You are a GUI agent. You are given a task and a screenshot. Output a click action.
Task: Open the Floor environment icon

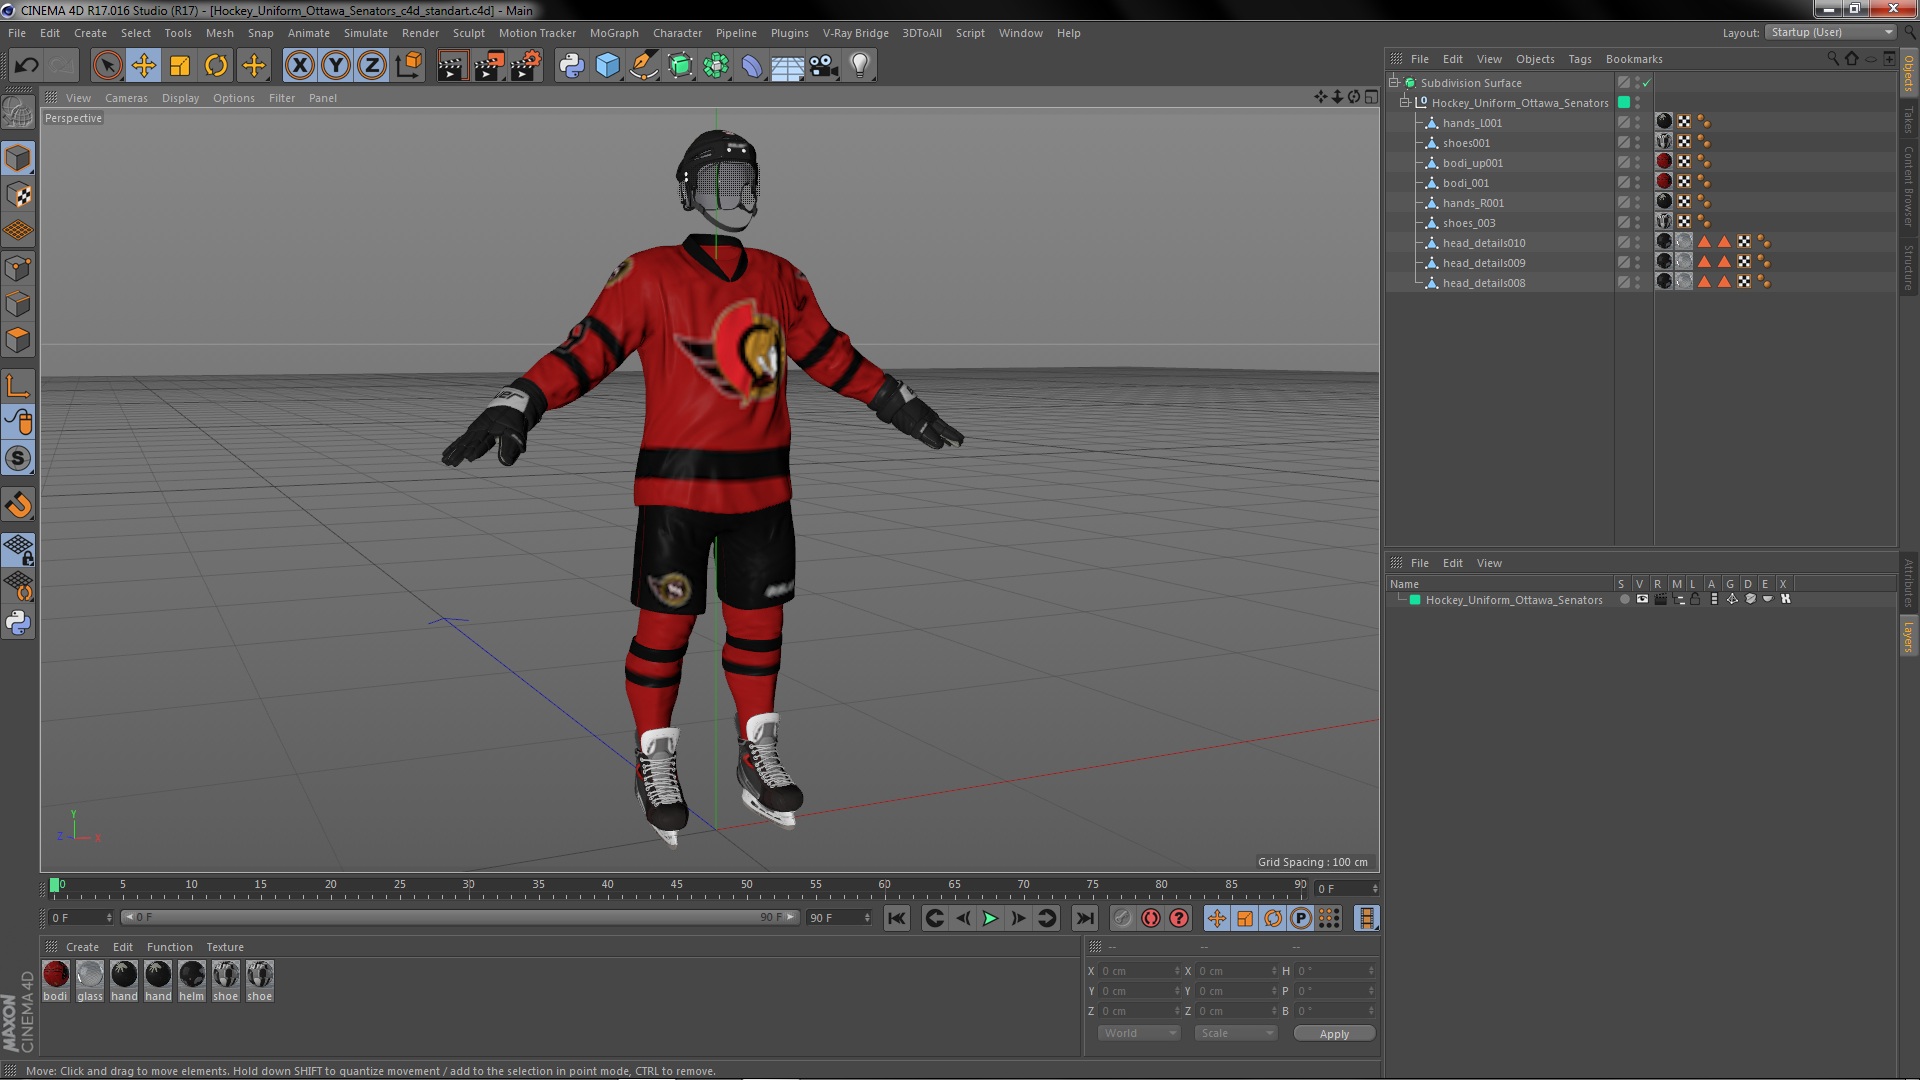(x=788, y=66)
